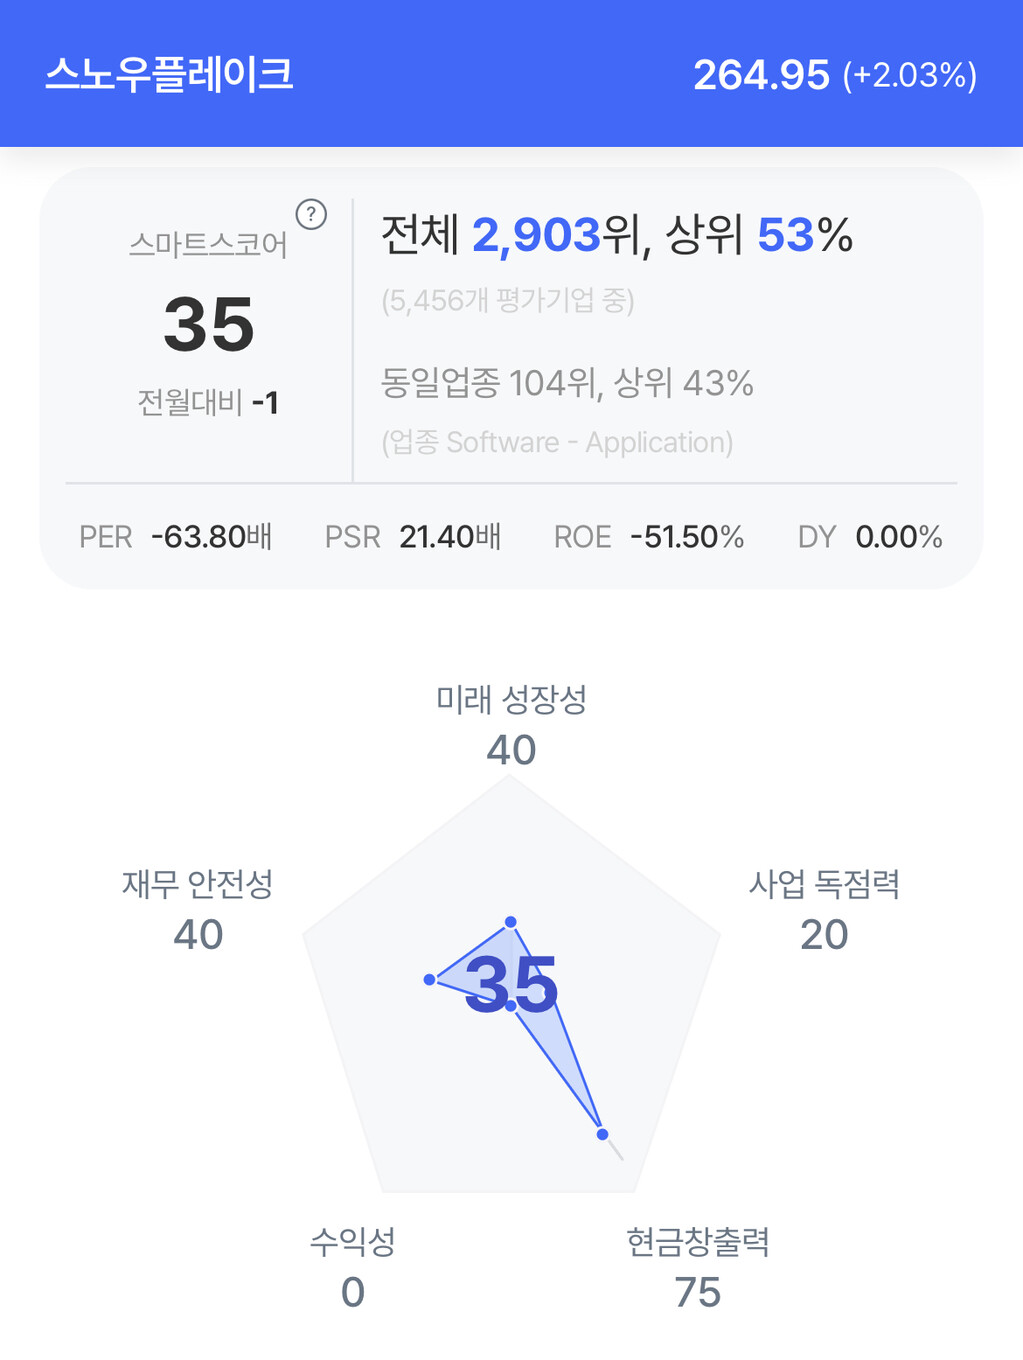Click the smart score help question icon
Viewport: 1023px width, 1360px height.
point(311,214)
